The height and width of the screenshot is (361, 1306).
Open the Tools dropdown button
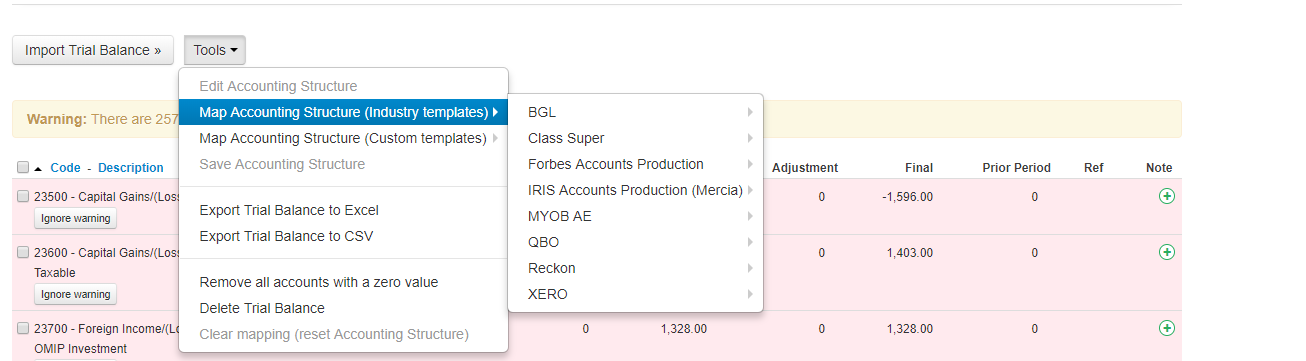[x=215, y=50]
